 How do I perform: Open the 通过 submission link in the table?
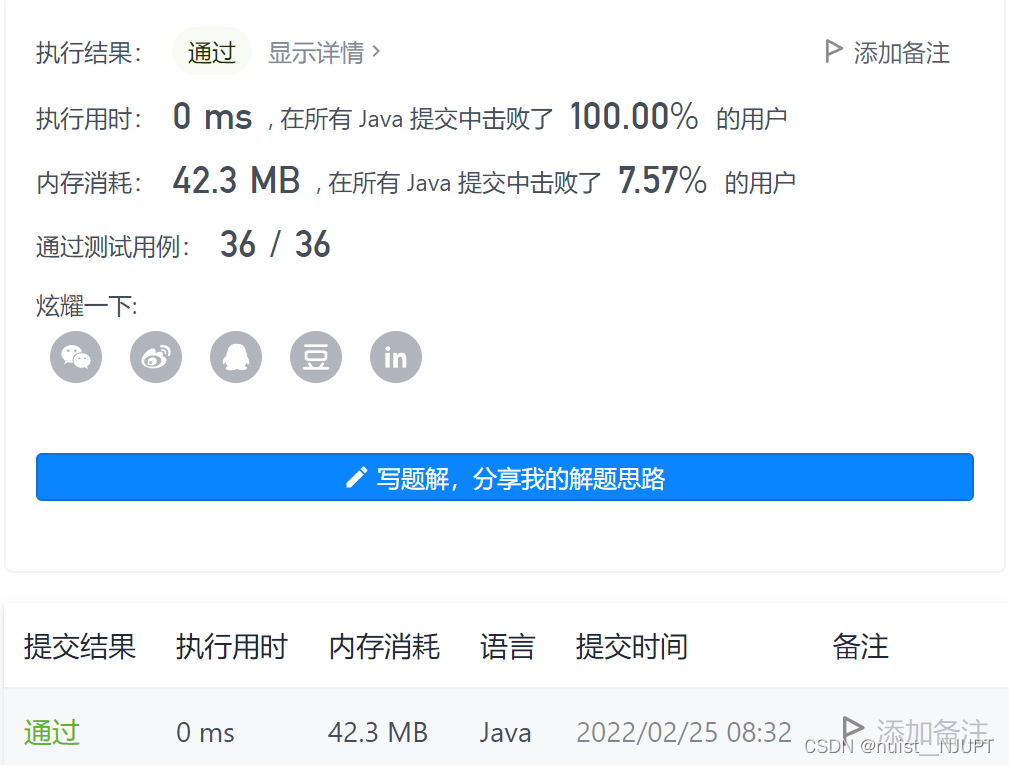coord(51,732)
